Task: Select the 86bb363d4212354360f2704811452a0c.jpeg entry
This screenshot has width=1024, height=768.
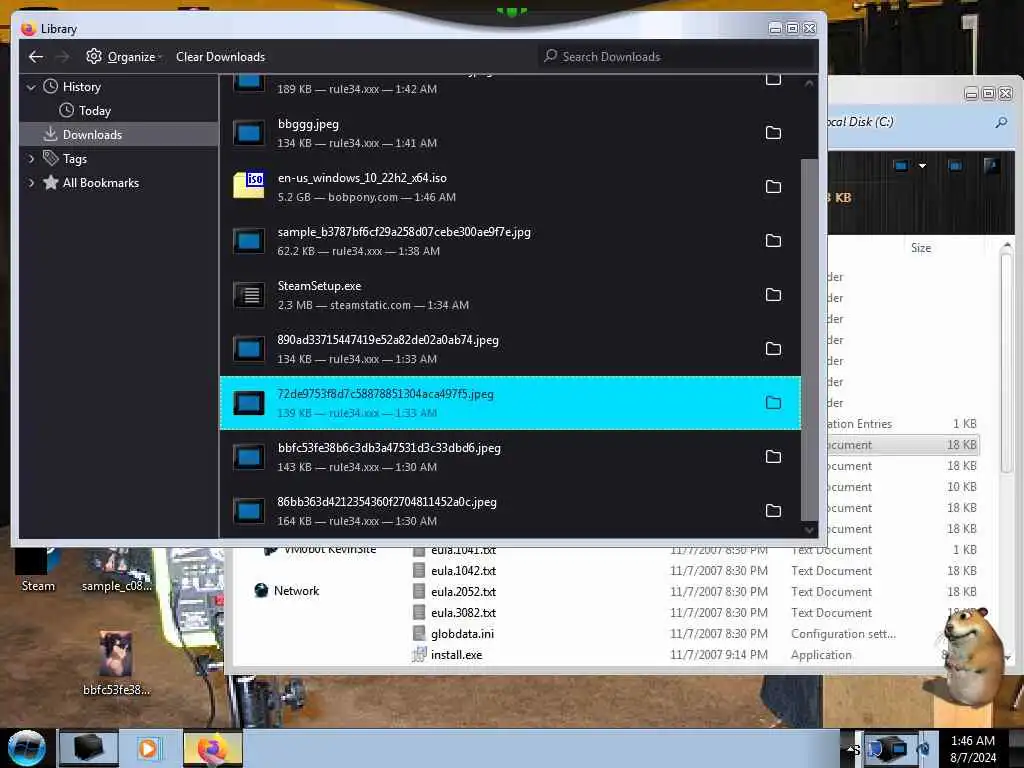Action: click(x=510, y=511)
